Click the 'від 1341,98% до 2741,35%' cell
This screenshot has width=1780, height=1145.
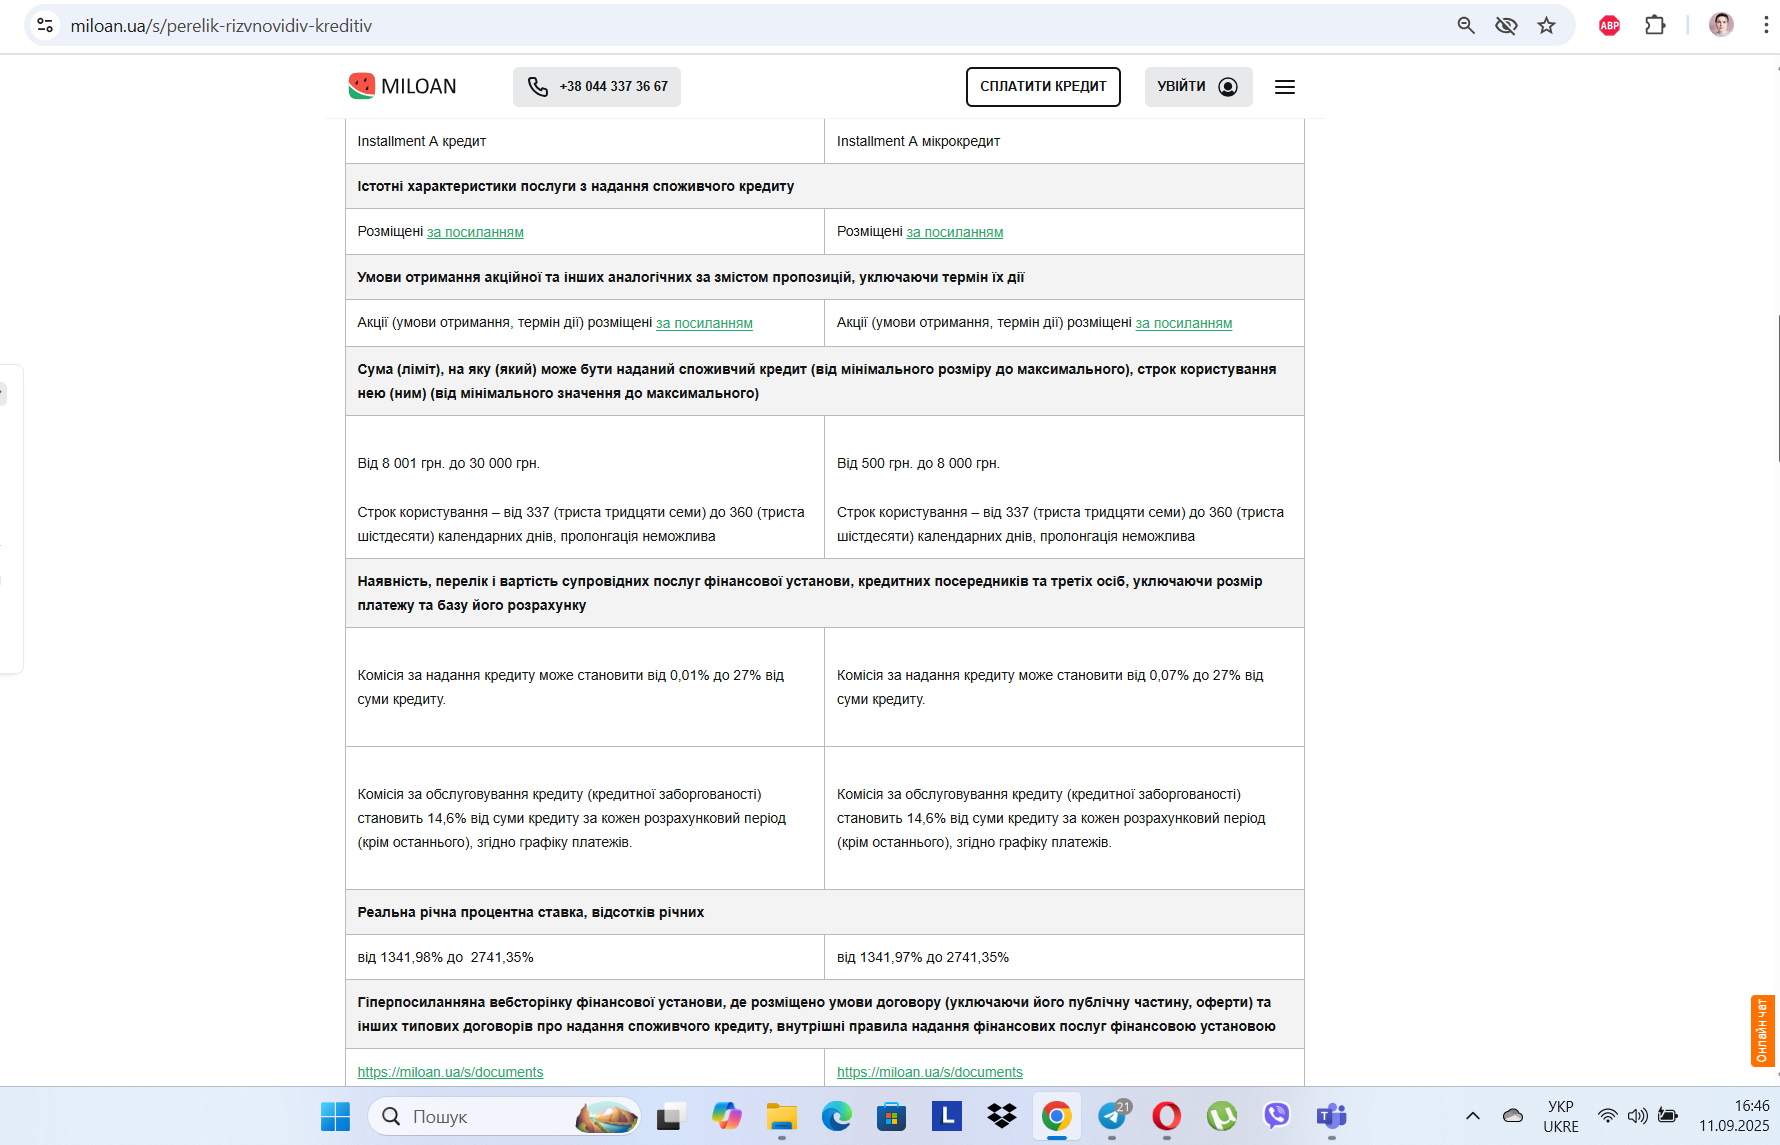coord(585,957)
